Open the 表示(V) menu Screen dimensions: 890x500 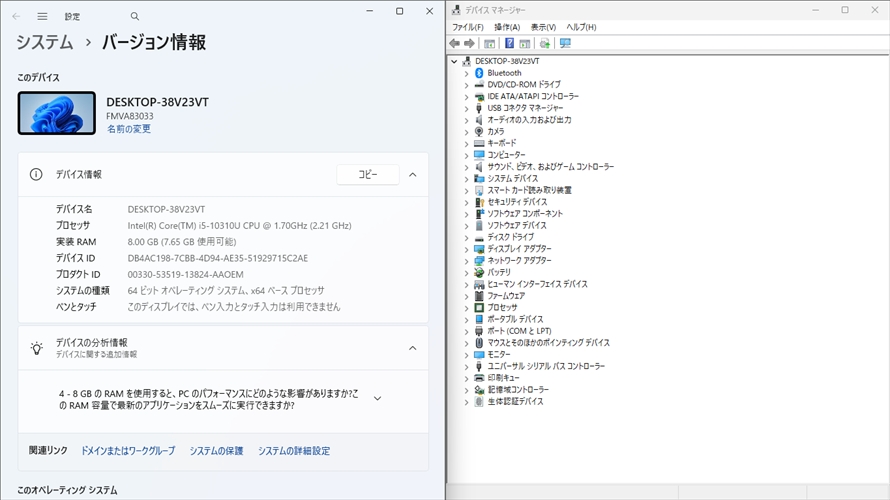pyautogui.click(x=543, y=27)
